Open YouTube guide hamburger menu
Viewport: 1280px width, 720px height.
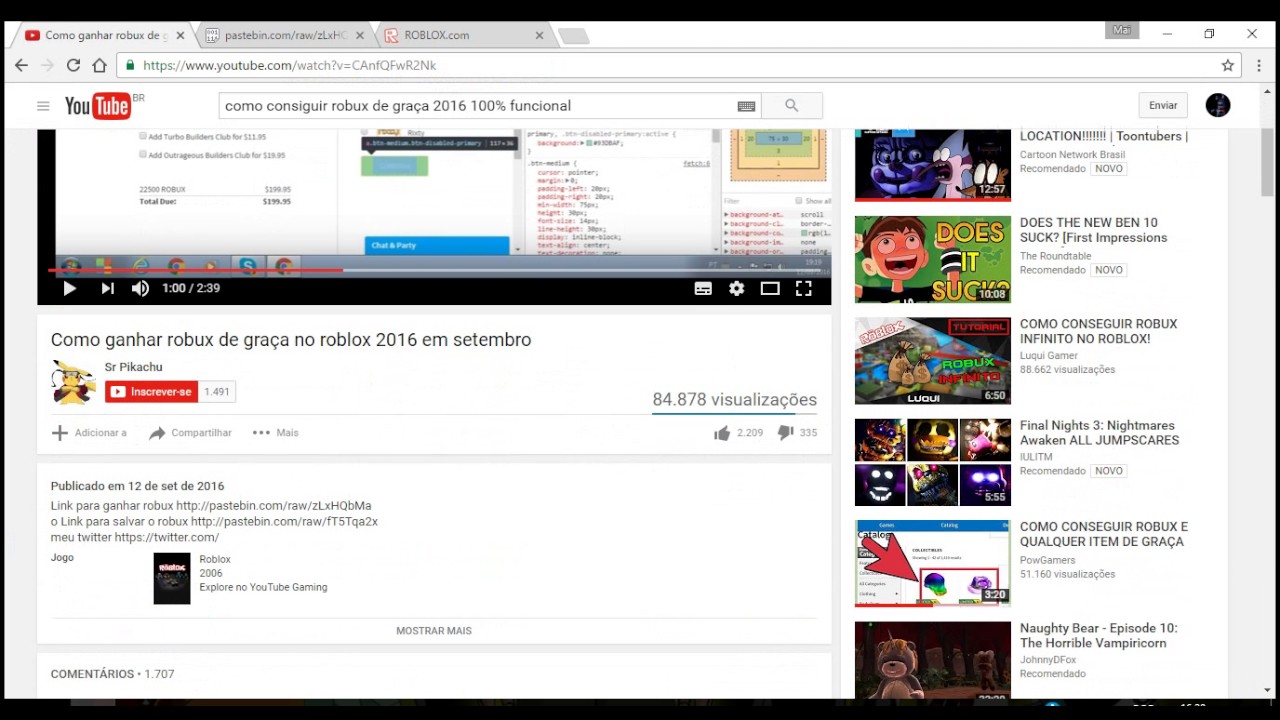coord(43,106)
